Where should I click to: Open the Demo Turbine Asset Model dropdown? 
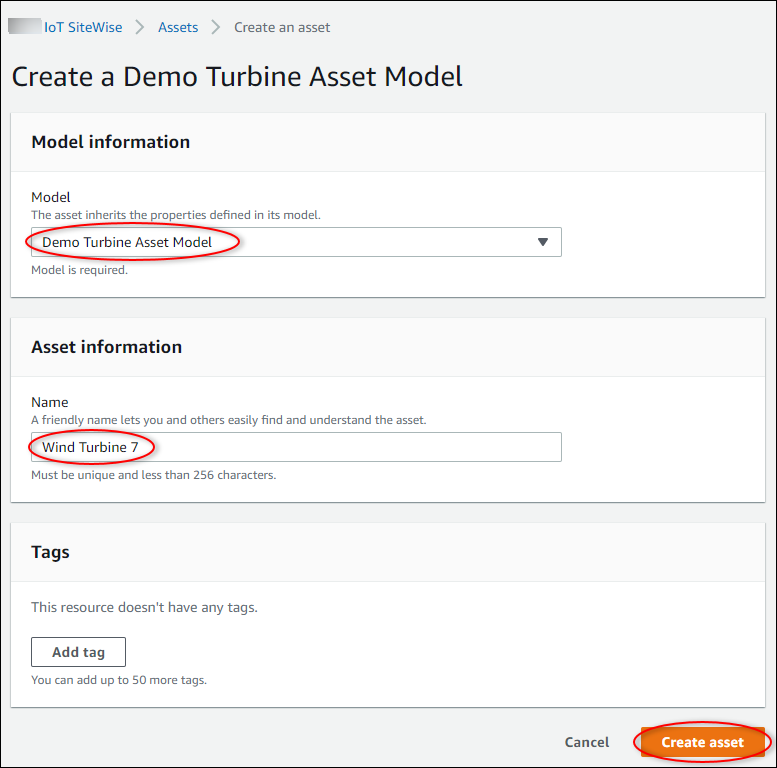click(x=295, y=242)
